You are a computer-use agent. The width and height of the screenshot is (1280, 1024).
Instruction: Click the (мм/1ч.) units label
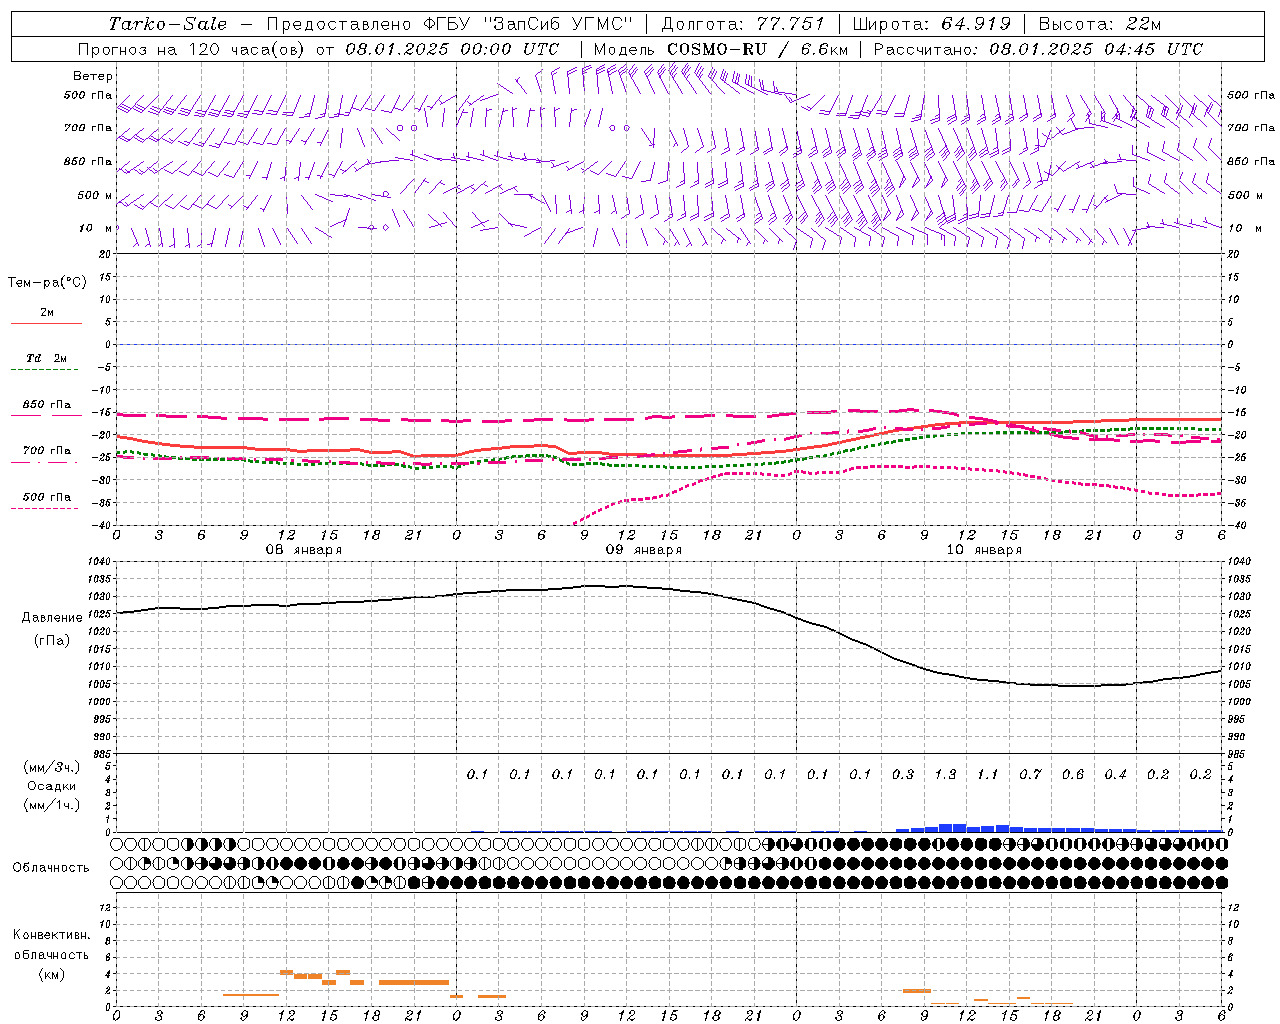click(x=52, y=805)
